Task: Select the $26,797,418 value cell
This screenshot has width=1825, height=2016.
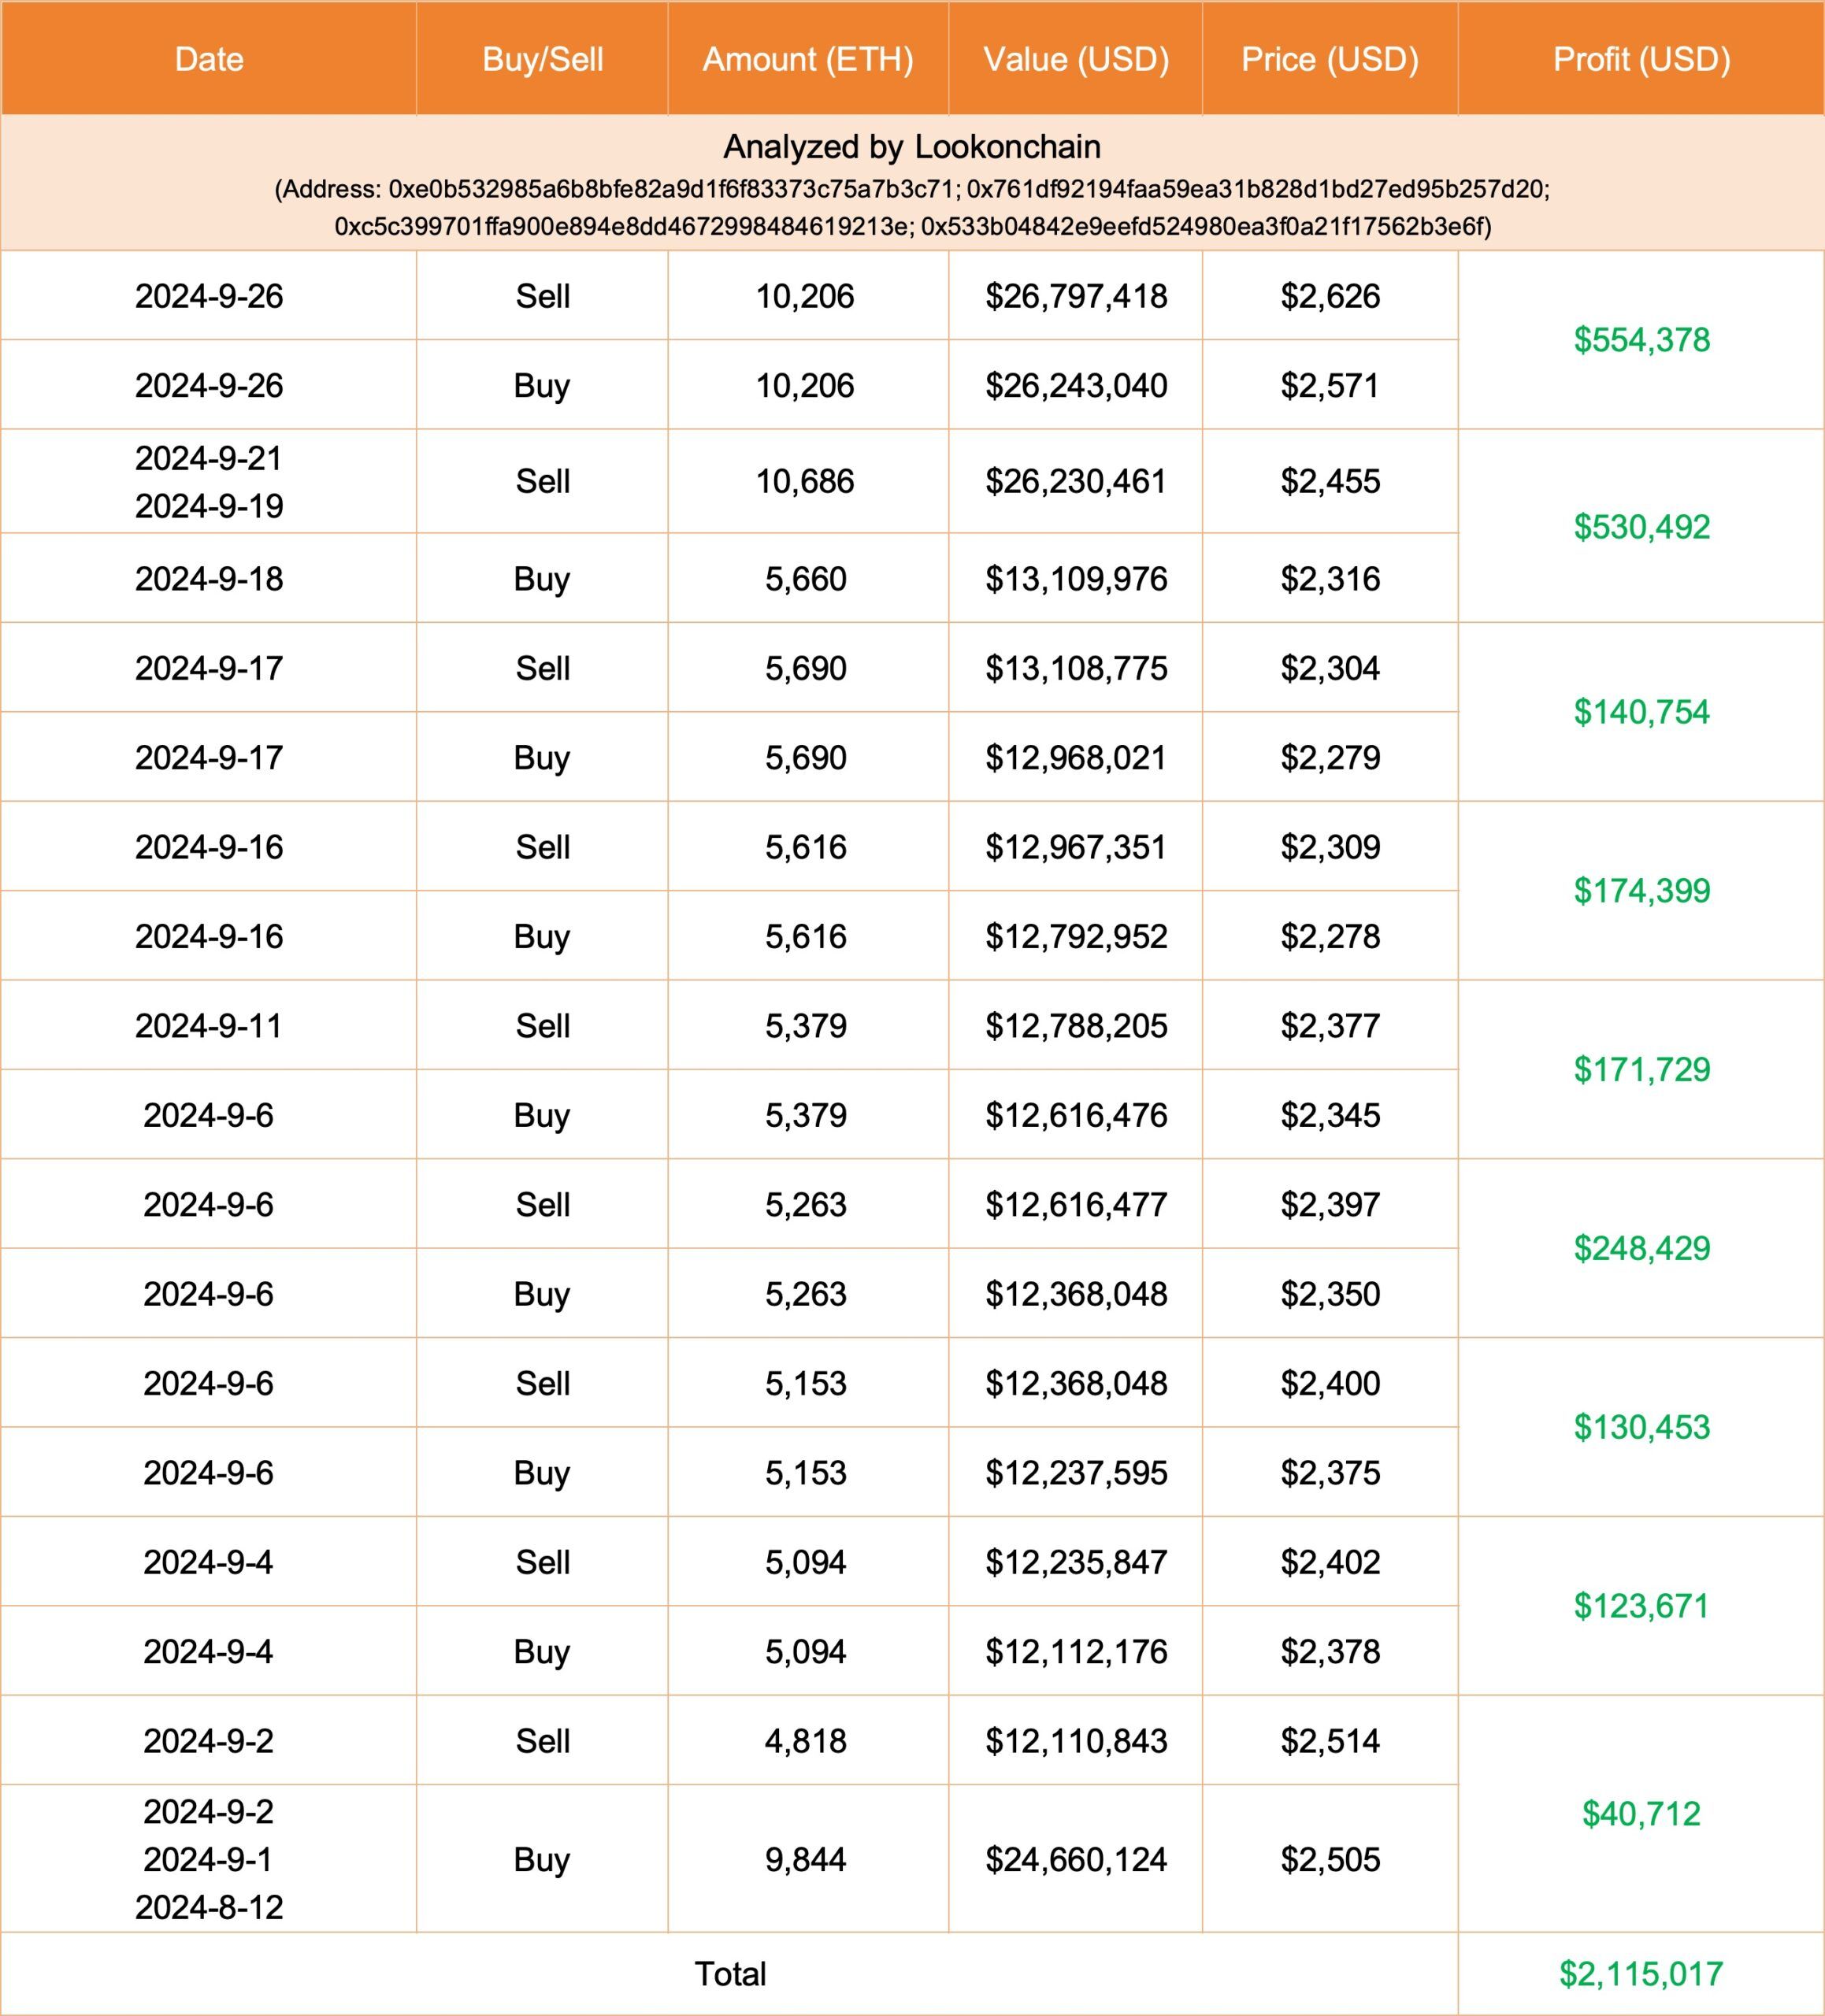Action: [1076, 296]
